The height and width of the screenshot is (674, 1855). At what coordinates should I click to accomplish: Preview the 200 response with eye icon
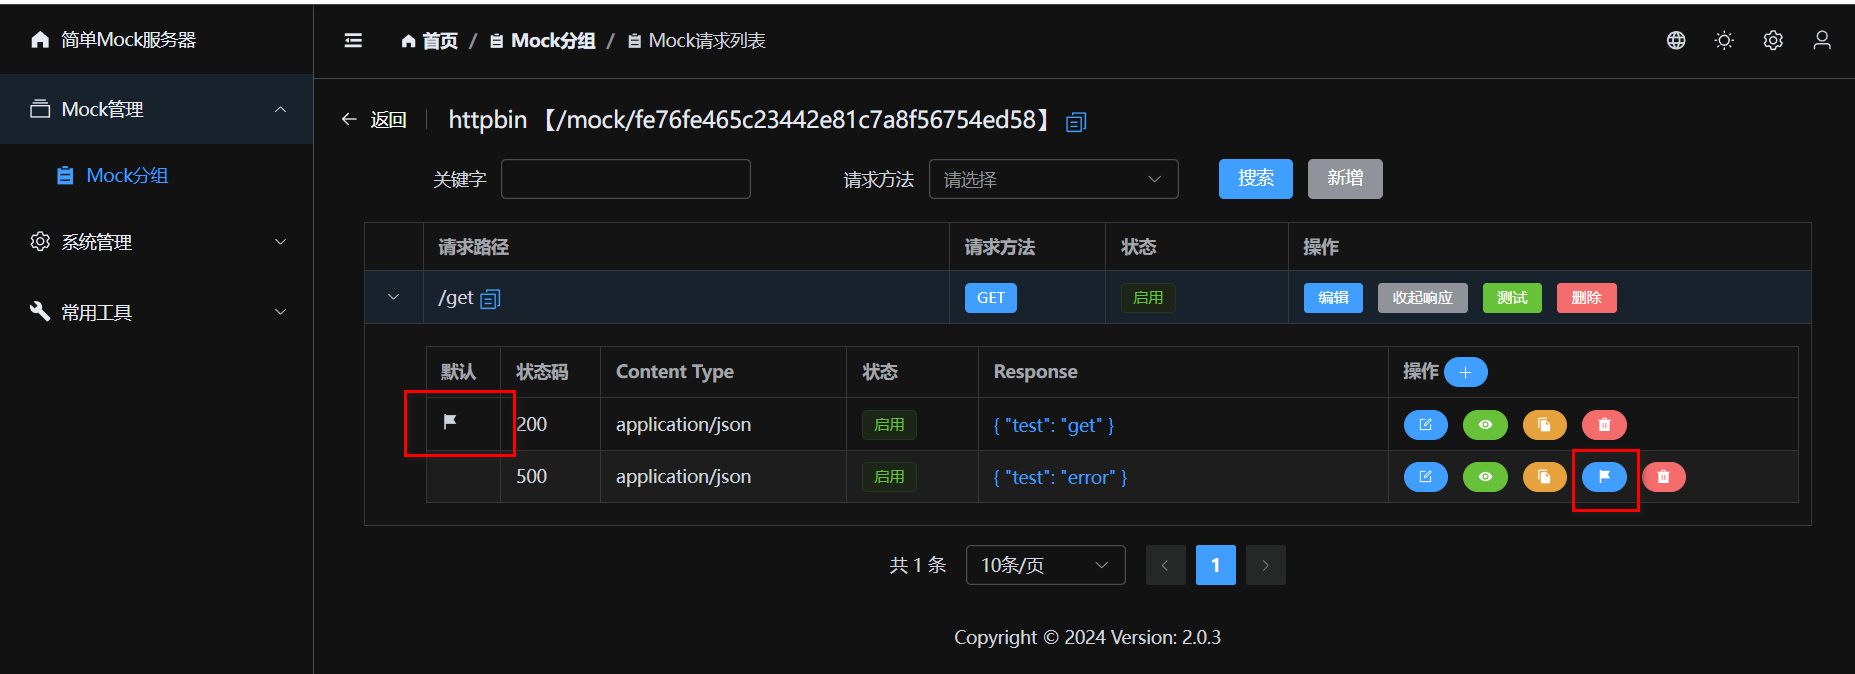tap(1485, 425)
